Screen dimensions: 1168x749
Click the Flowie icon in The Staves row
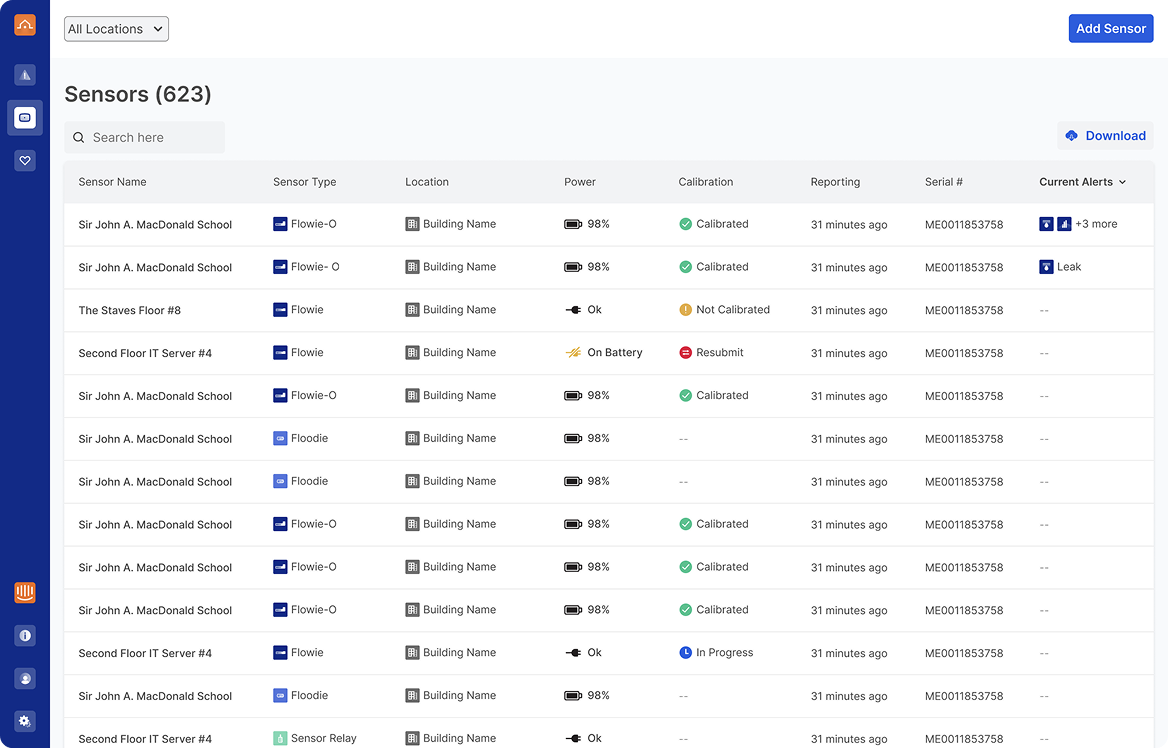[x=280, y=310]
